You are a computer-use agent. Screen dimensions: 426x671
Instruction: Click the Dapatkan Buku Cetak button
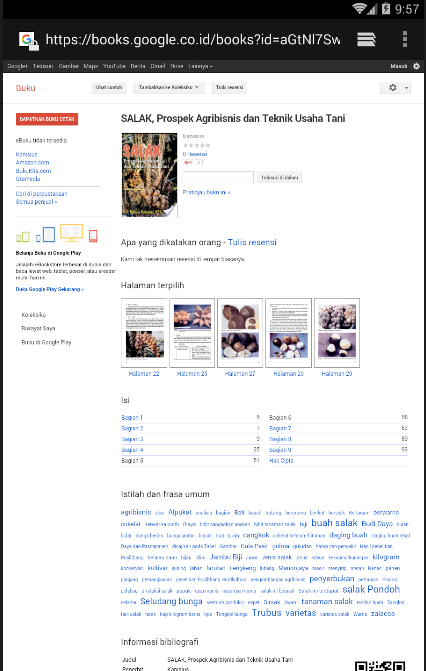tap(47, 119)
